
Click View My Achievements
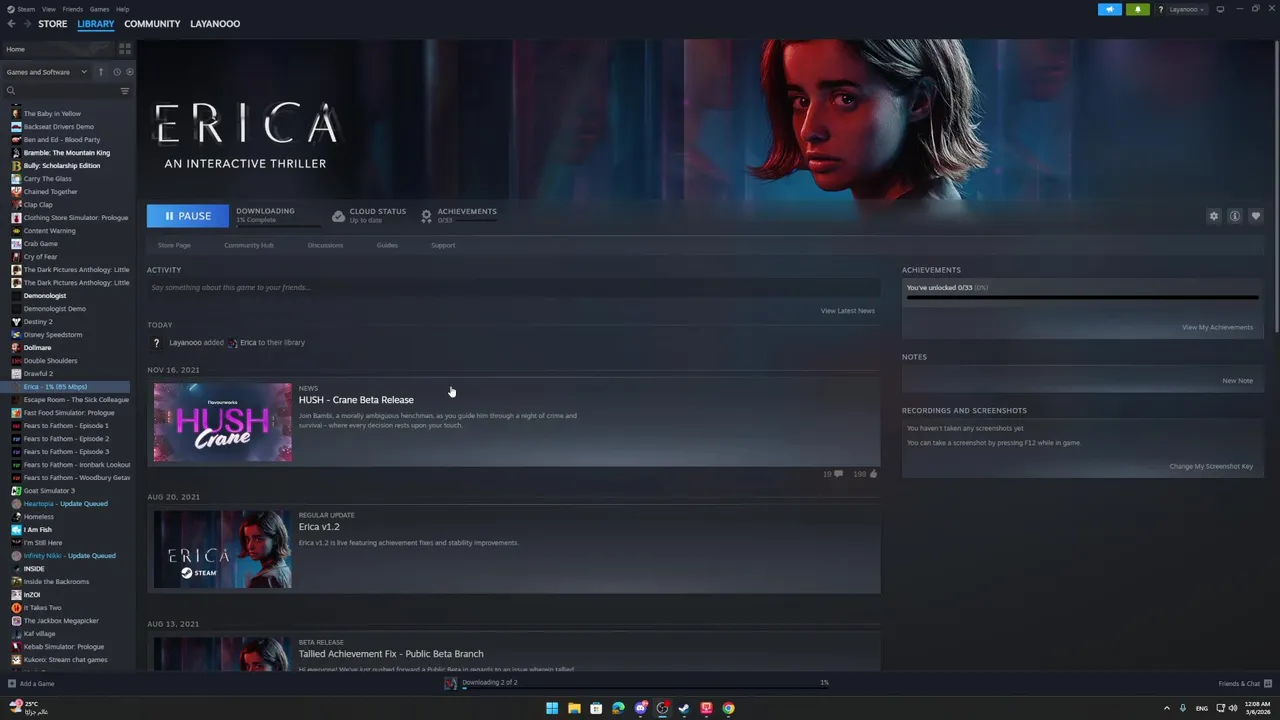pos(1217,327)
